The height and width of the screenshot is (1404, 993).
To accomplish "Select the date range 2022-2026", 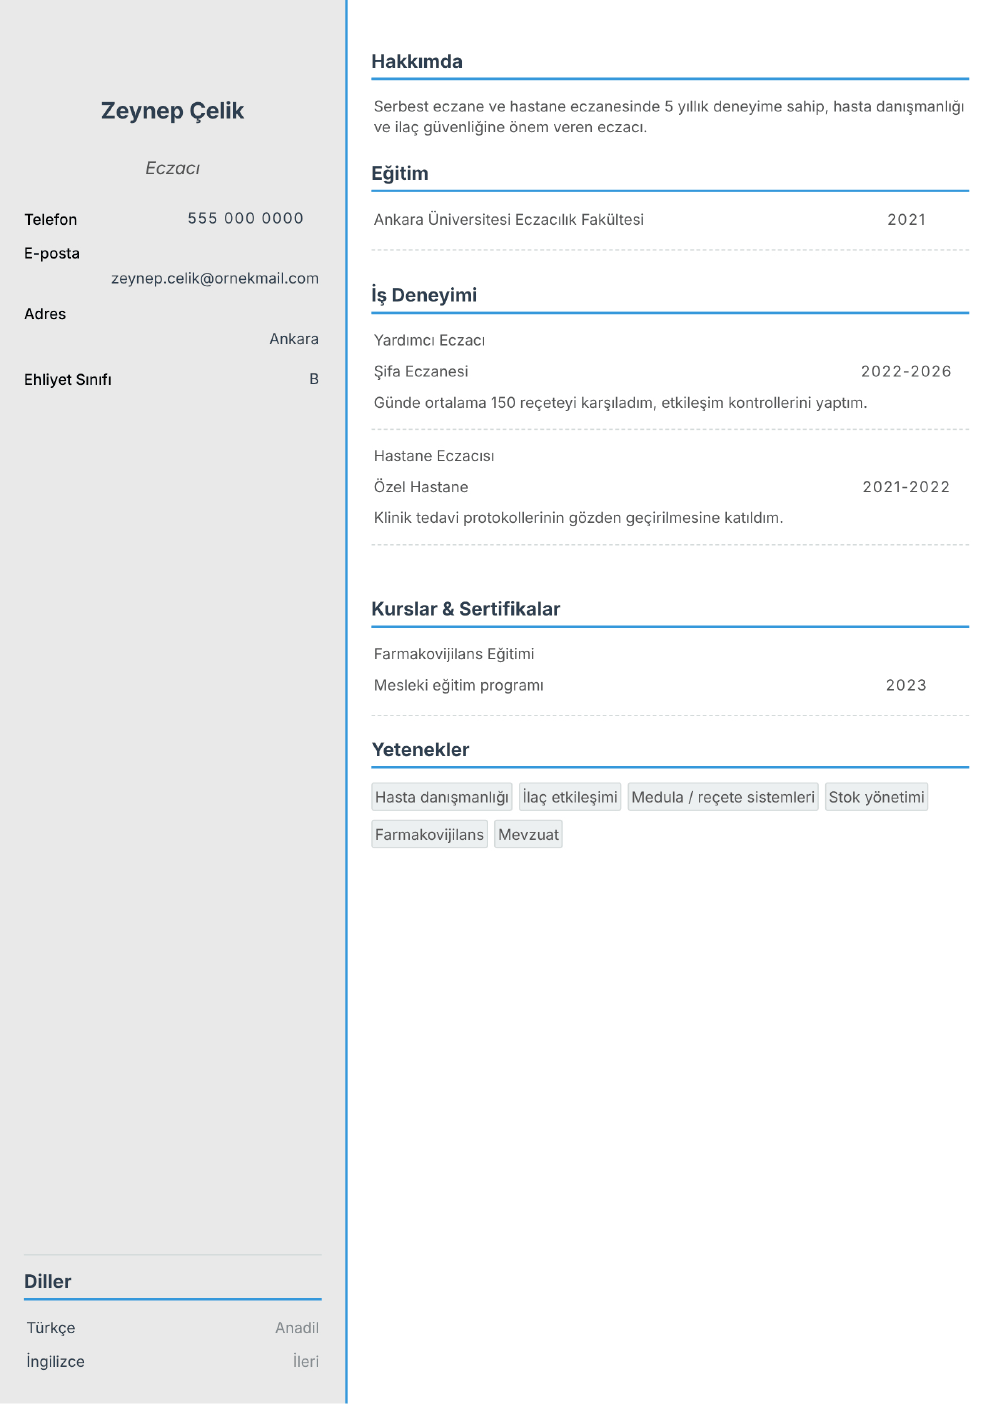I will [x=906, y=371].
